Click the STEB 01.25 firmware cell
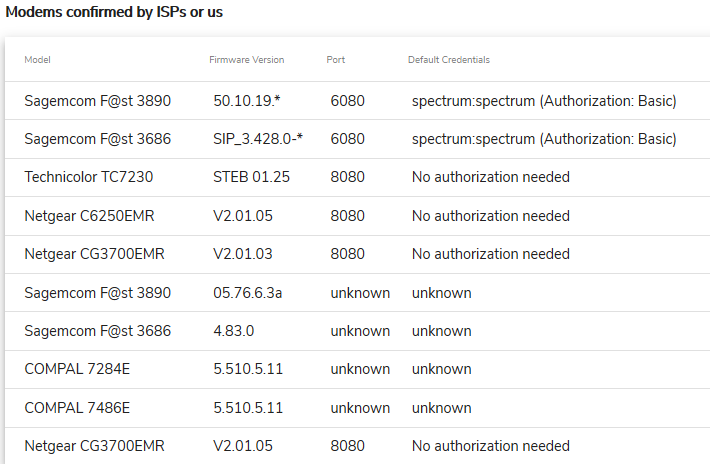 click(x=251, y=177)
